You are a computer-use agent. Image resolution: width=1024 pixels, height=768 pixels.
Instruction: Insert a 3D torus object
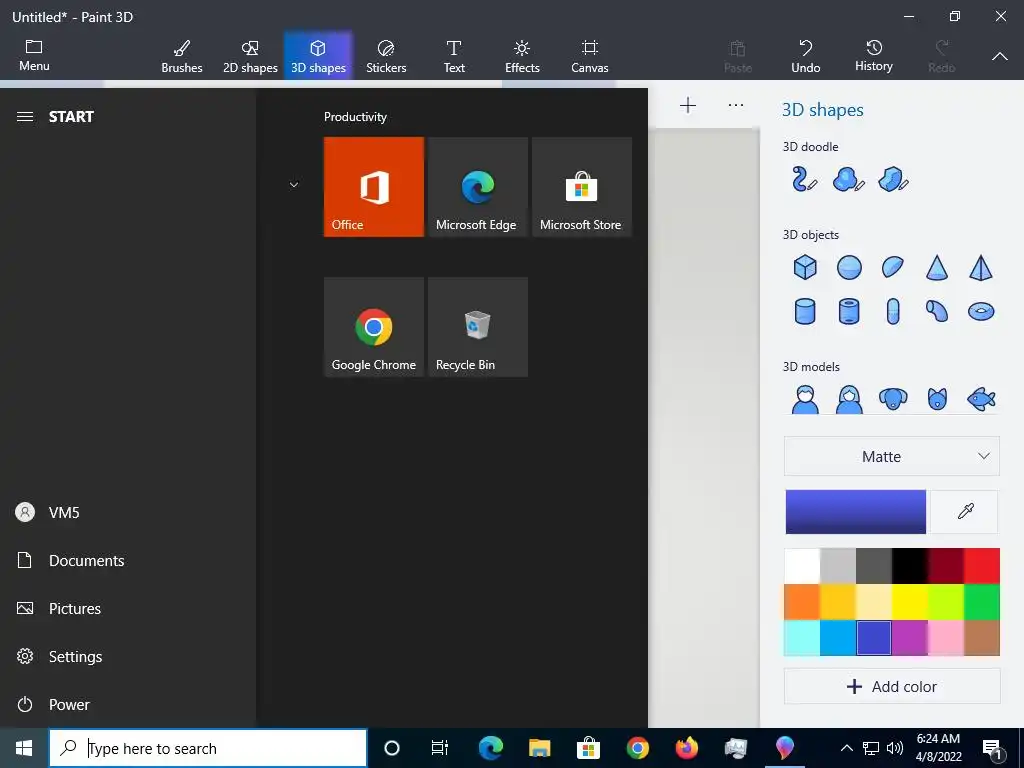click(x=981, y=312)
